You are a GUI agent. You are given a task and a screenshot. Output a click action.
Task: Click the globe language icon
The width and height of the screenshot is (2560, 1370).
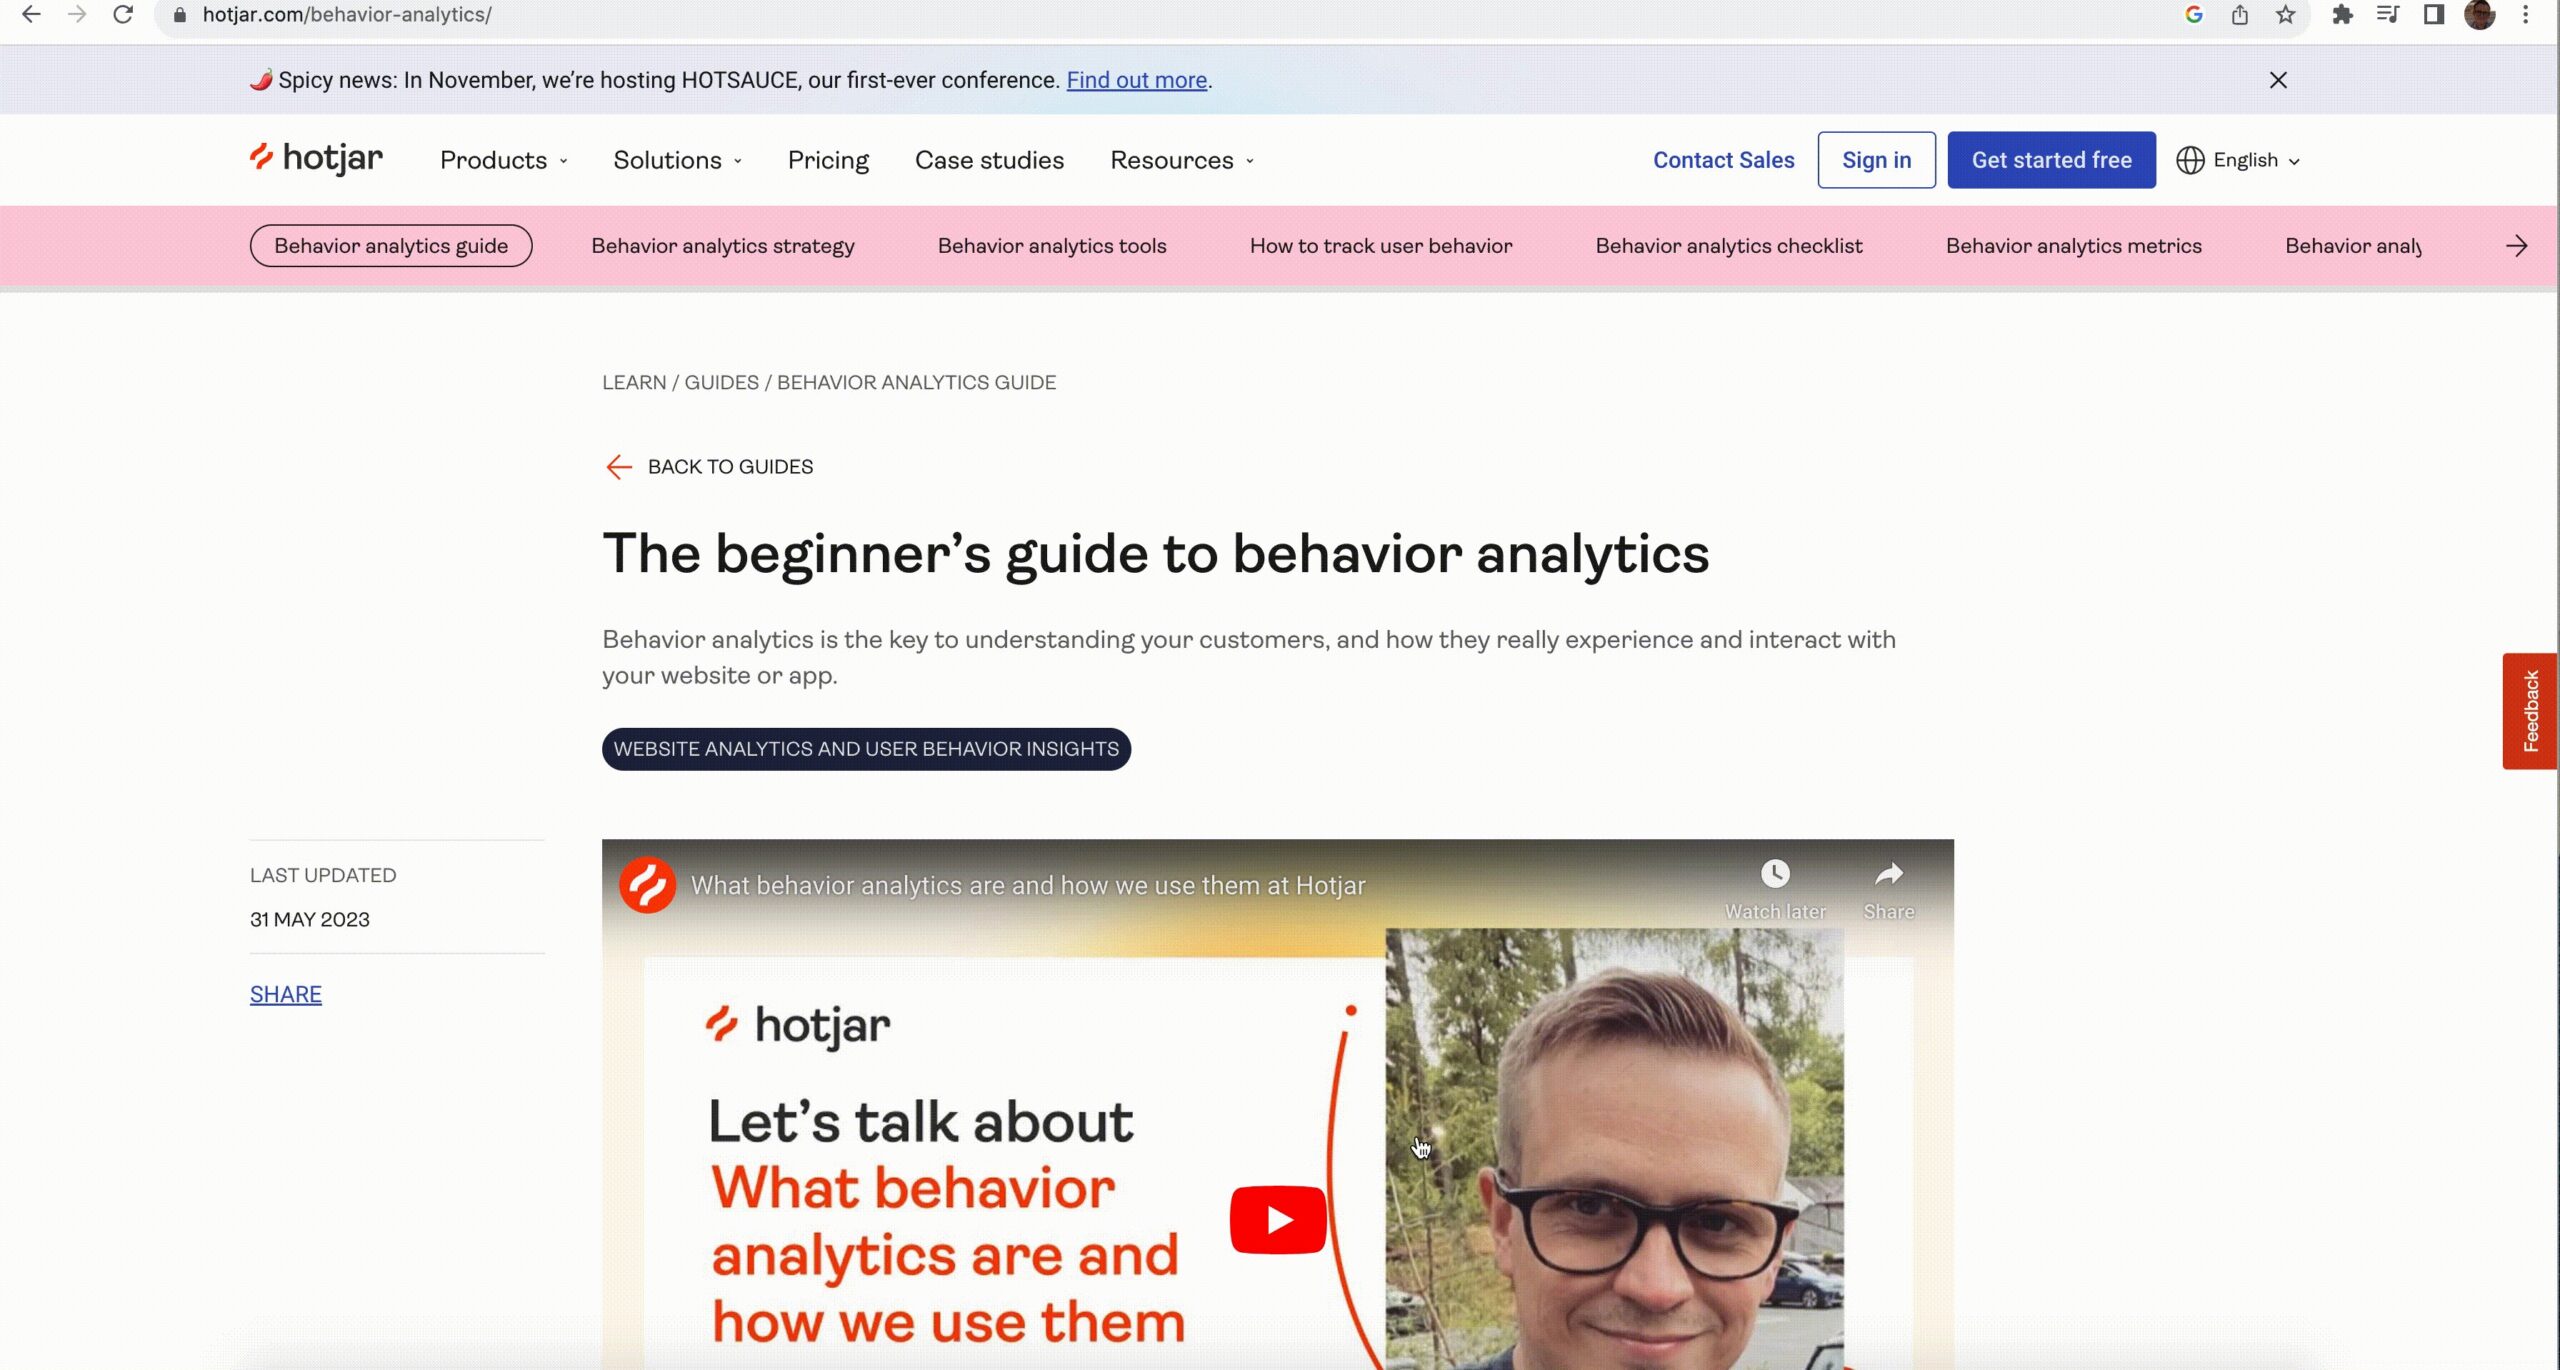2190,160
